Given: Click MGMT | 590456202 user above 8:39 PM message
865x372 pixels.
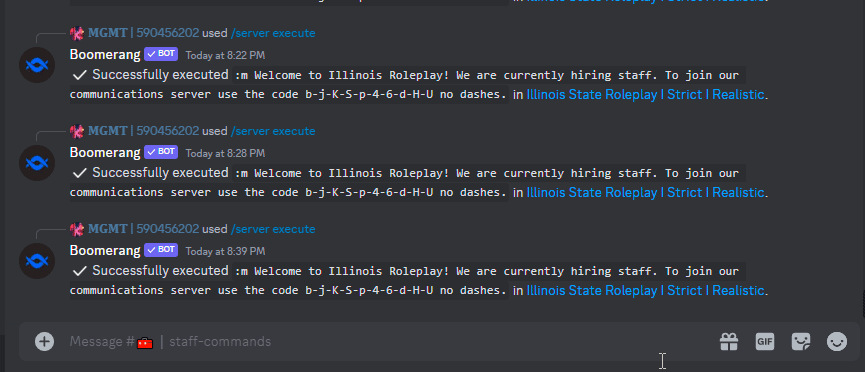Looking at the screenshot, I should (x=143, y=229).
